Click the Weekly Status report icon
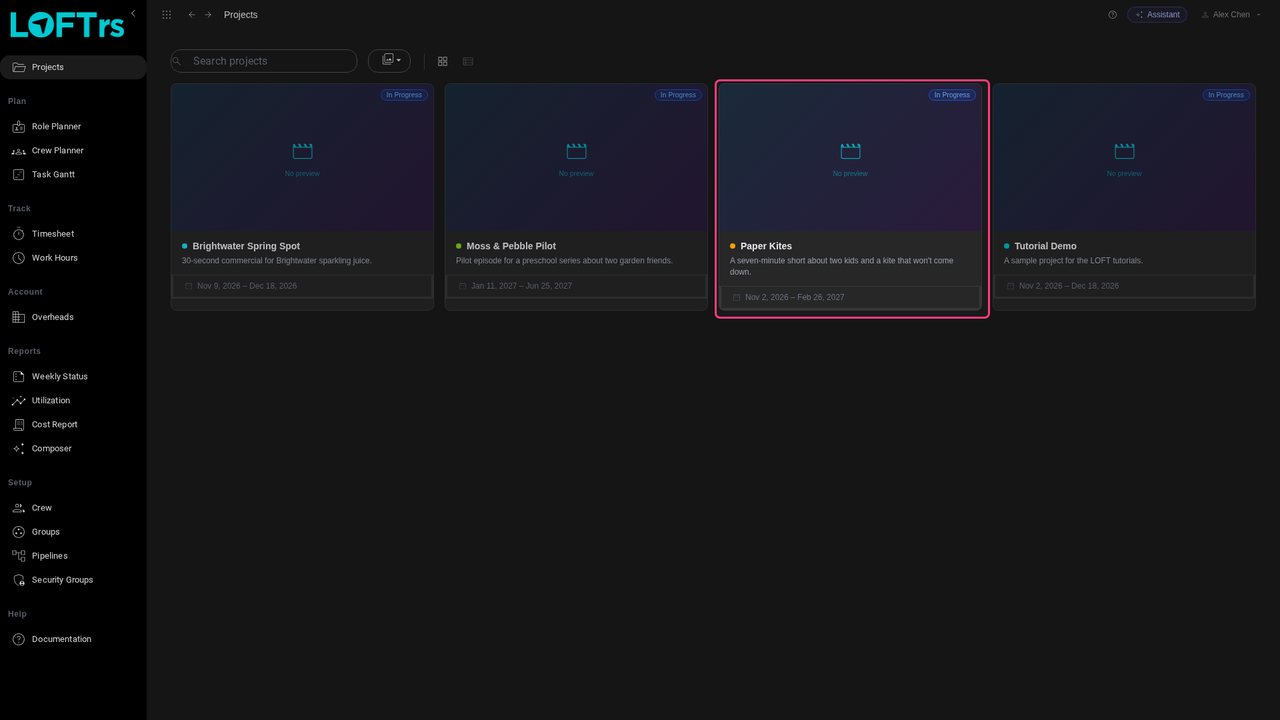Screen dimensions: 1280x720 pos(18,377)
